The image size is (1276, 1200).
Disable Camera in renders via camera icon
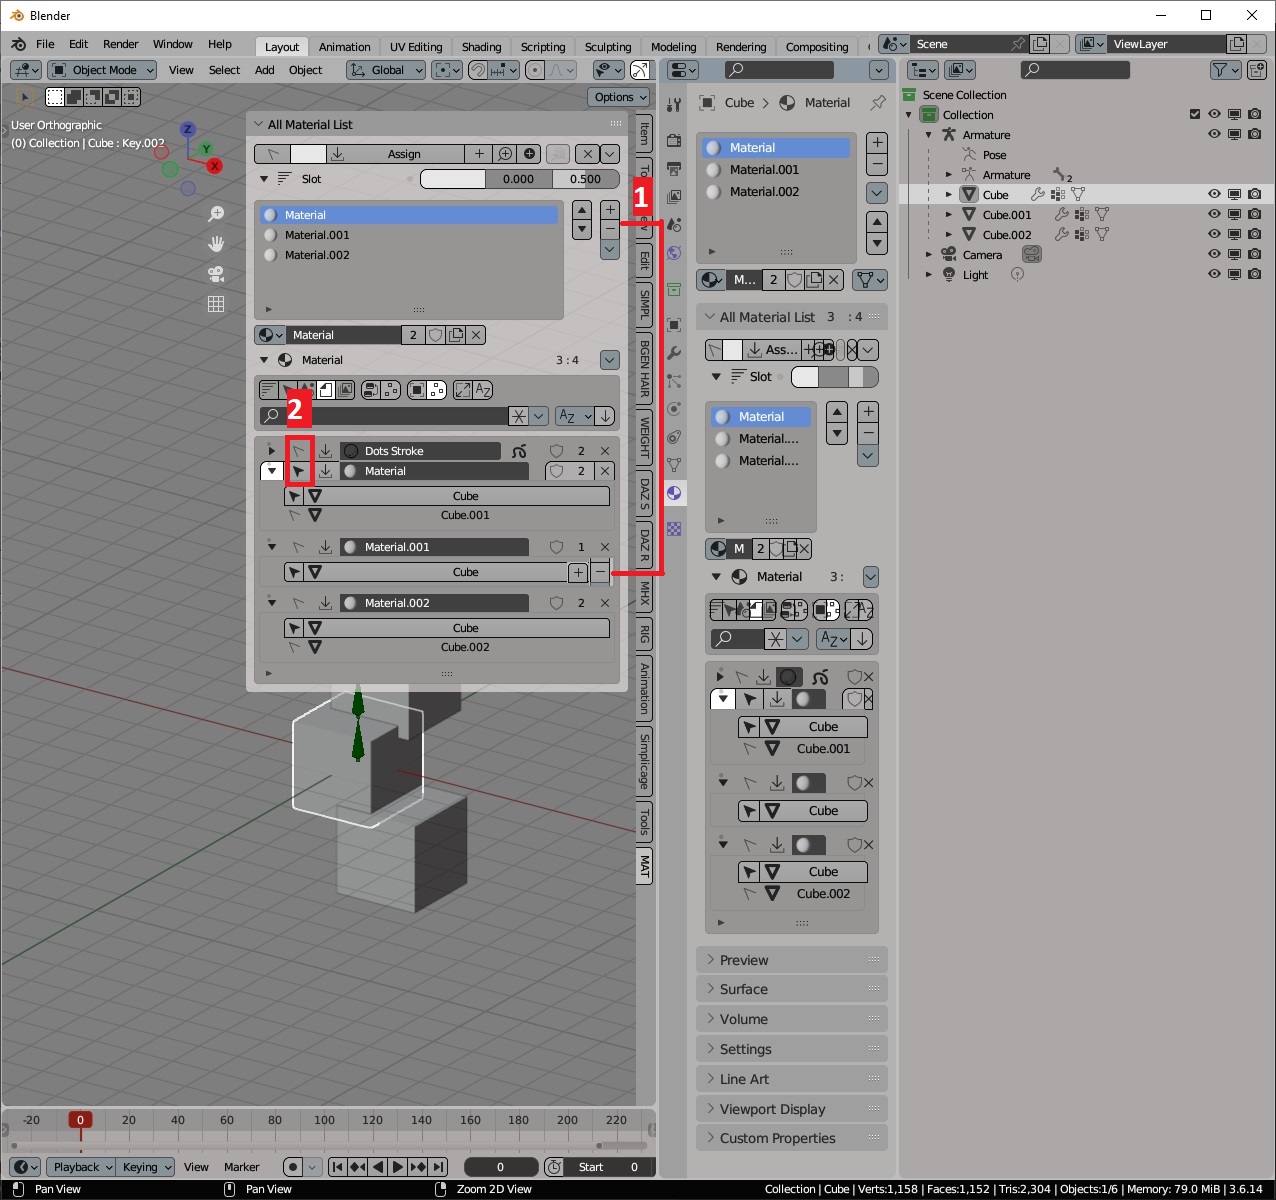pyautogui.click(x=1254, y=254)
